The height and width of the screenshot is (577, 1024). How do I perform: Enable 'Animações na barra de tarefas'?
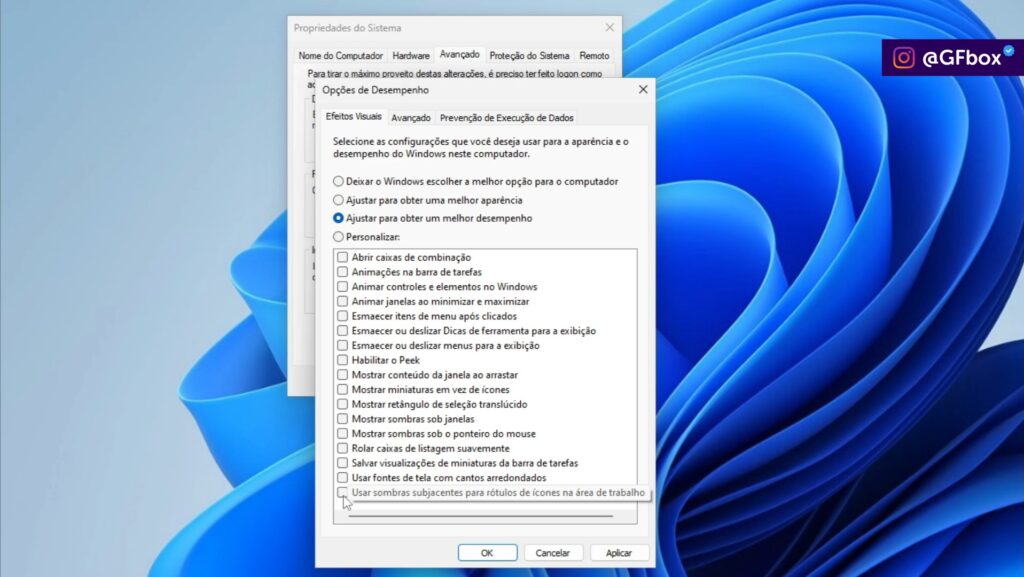[x=342, y=272]
